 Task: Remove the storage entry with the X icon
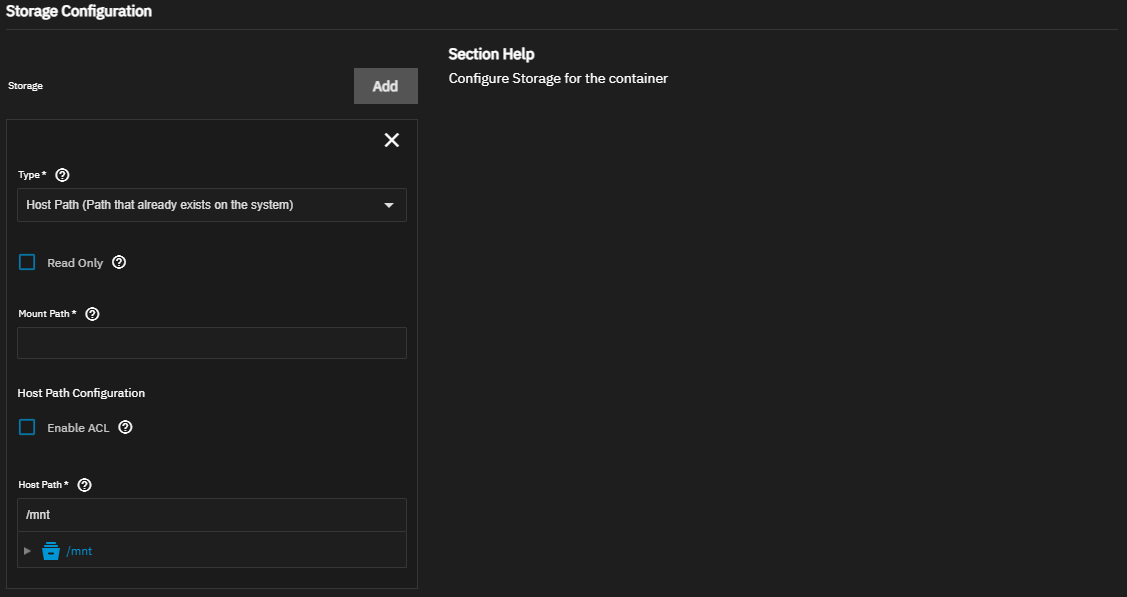(x=392, y=140)
